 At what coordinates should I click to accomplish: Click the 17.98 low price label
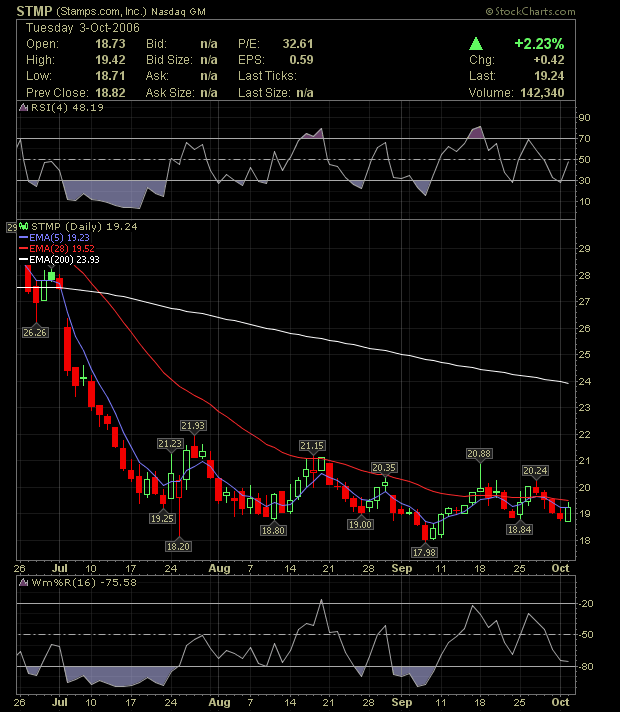(424, 552)
